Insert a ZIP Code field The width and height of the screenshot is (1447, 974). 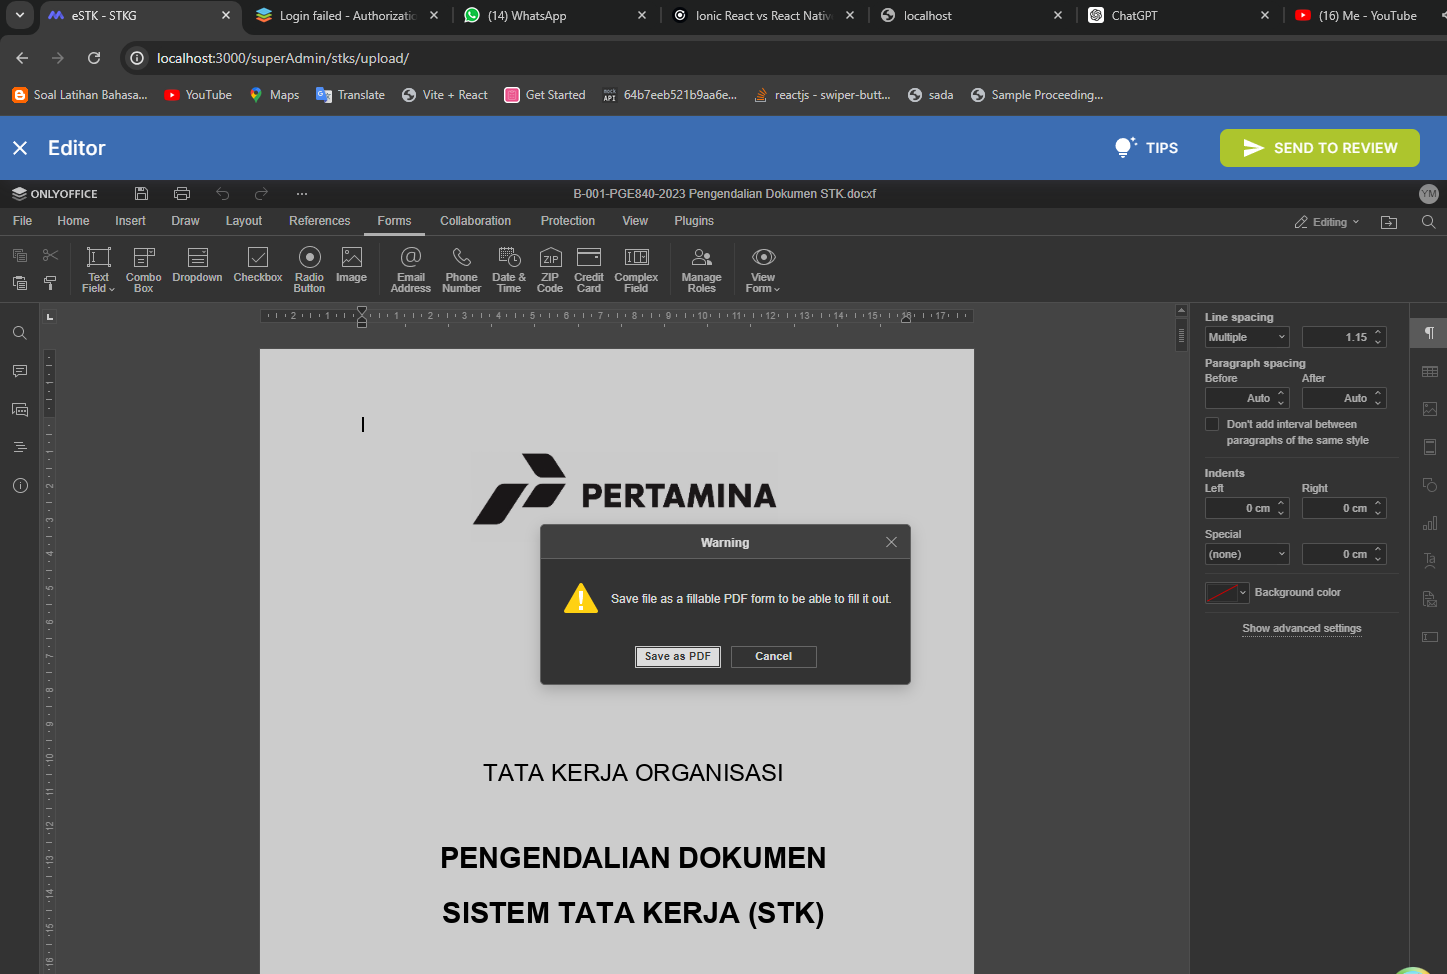pos(550,269)
